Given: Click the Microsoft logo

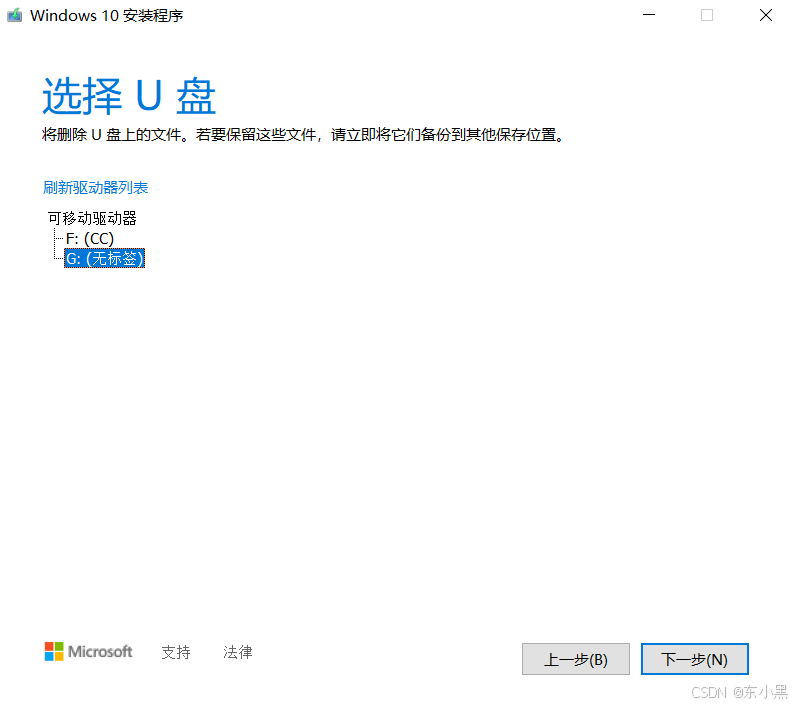Looking at the screenshot, I should pos(88,651).
